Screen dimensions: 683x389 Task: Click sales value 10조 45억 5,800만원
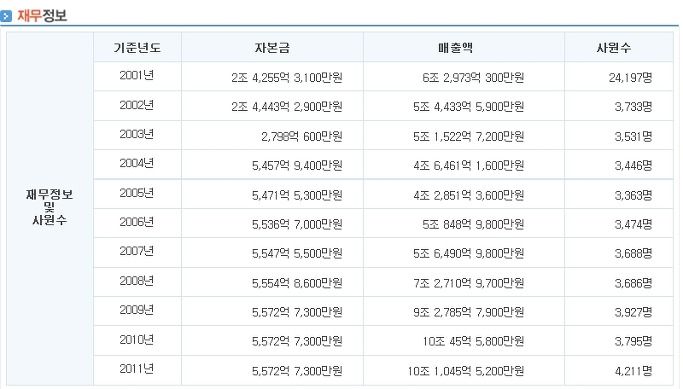[x=473, y=342]
